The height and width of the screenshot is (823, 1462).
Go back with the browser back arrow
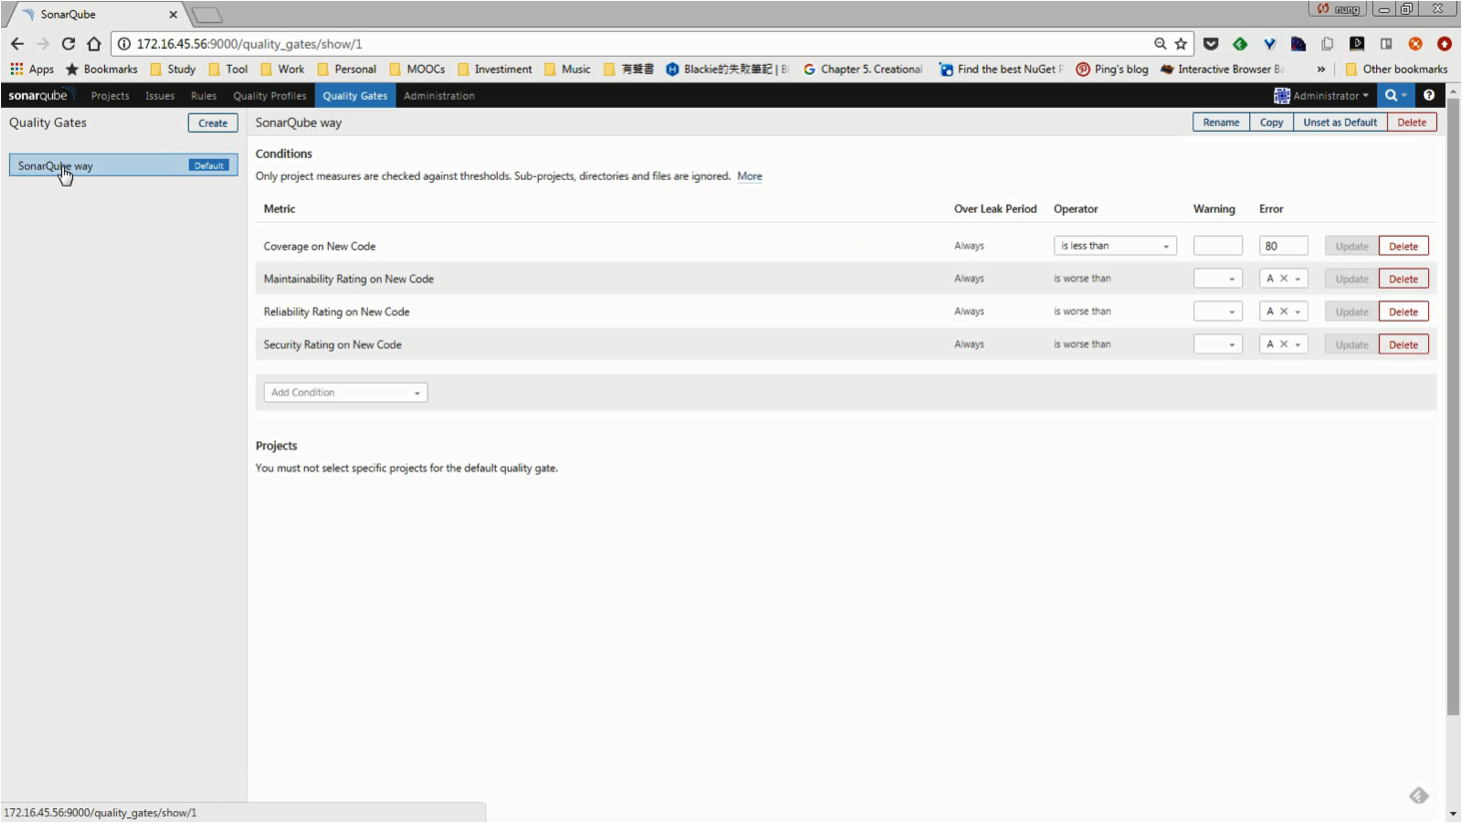pyautogui.click(x=17, y=44)
